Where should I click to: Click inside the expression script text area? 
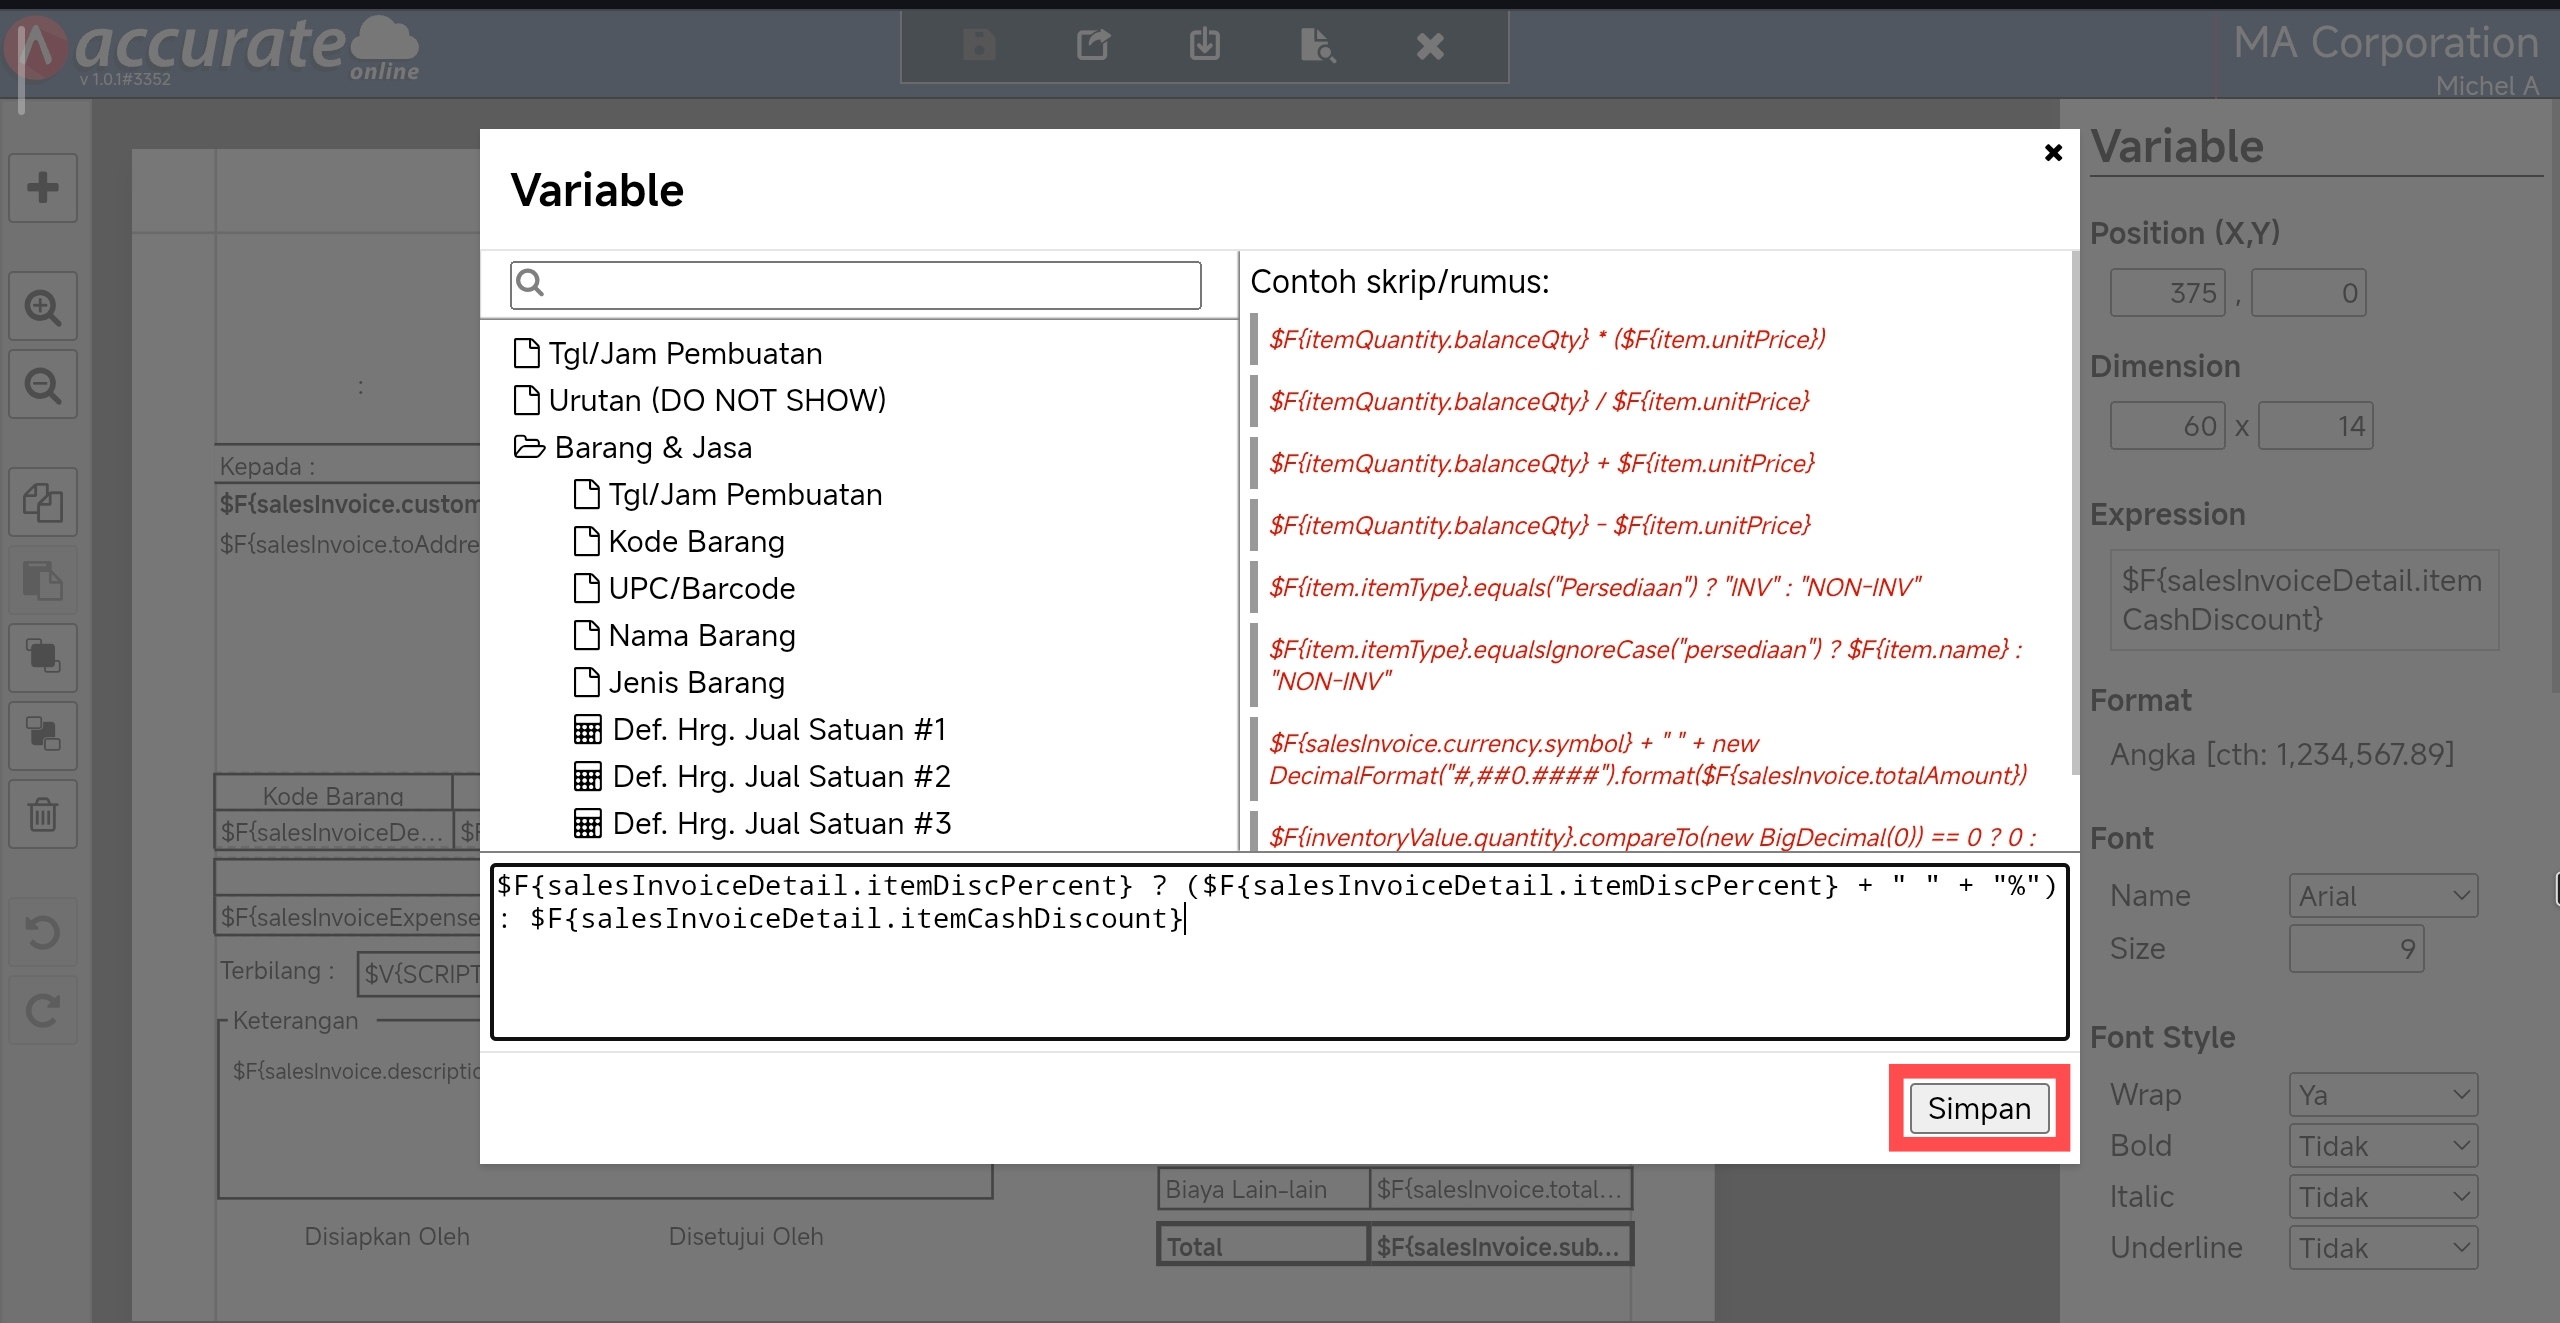(x=1278, y=980)
